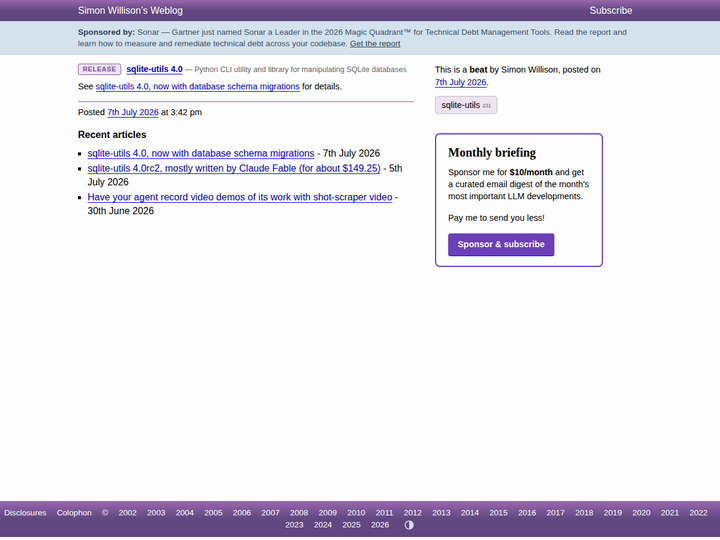This screenshot has height=540, width=720.
Task: Go to 2014 archive
Action: click(470, 513)
